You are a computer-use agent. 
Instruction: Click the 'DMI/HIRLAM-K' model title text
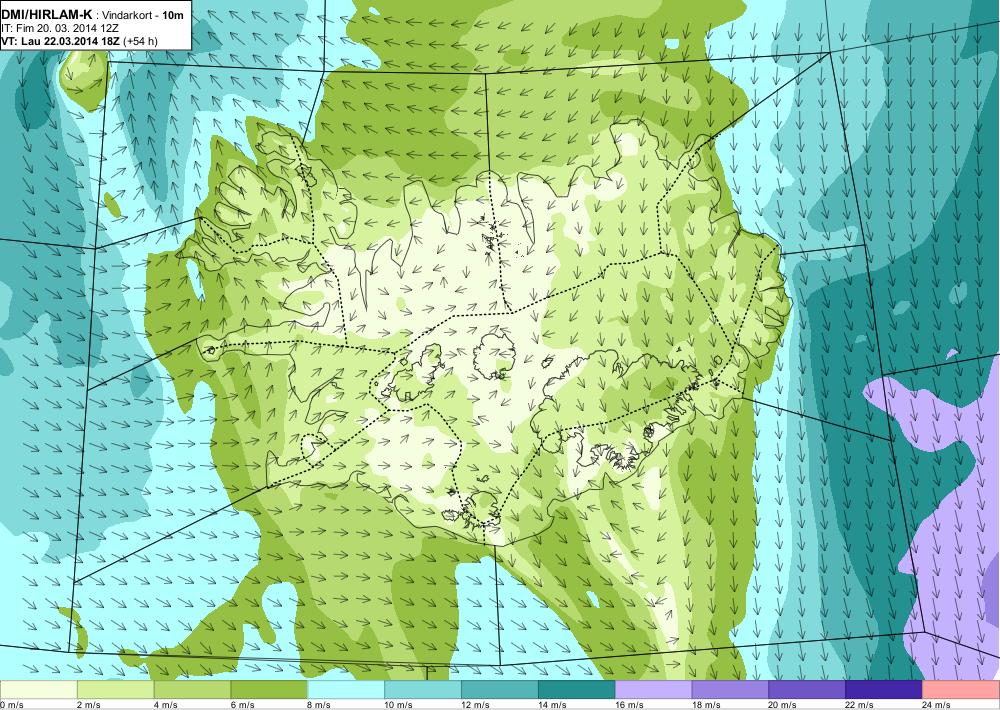click(47, 15)
